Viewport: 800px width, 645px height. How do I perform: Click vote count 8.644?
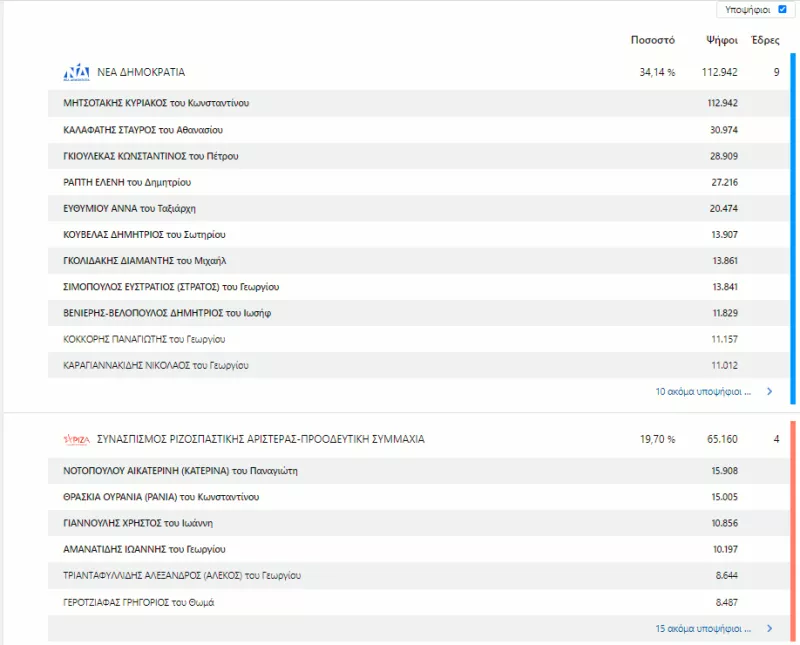[727, 576]
